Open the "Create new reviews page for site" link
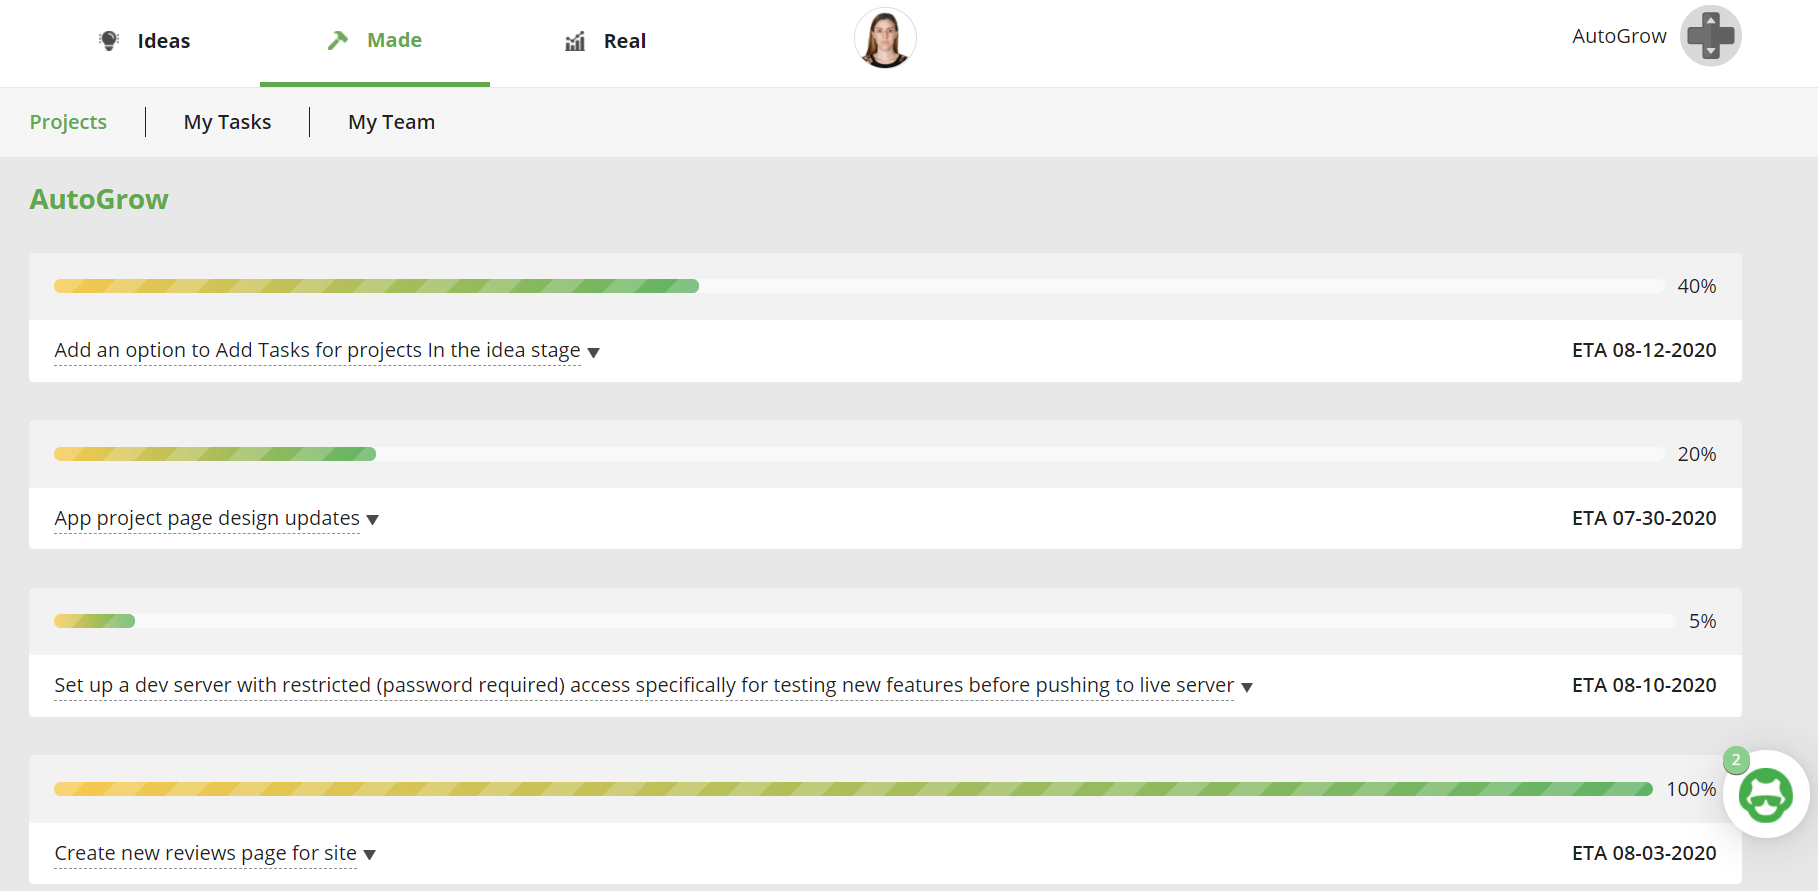 point(205,853)
